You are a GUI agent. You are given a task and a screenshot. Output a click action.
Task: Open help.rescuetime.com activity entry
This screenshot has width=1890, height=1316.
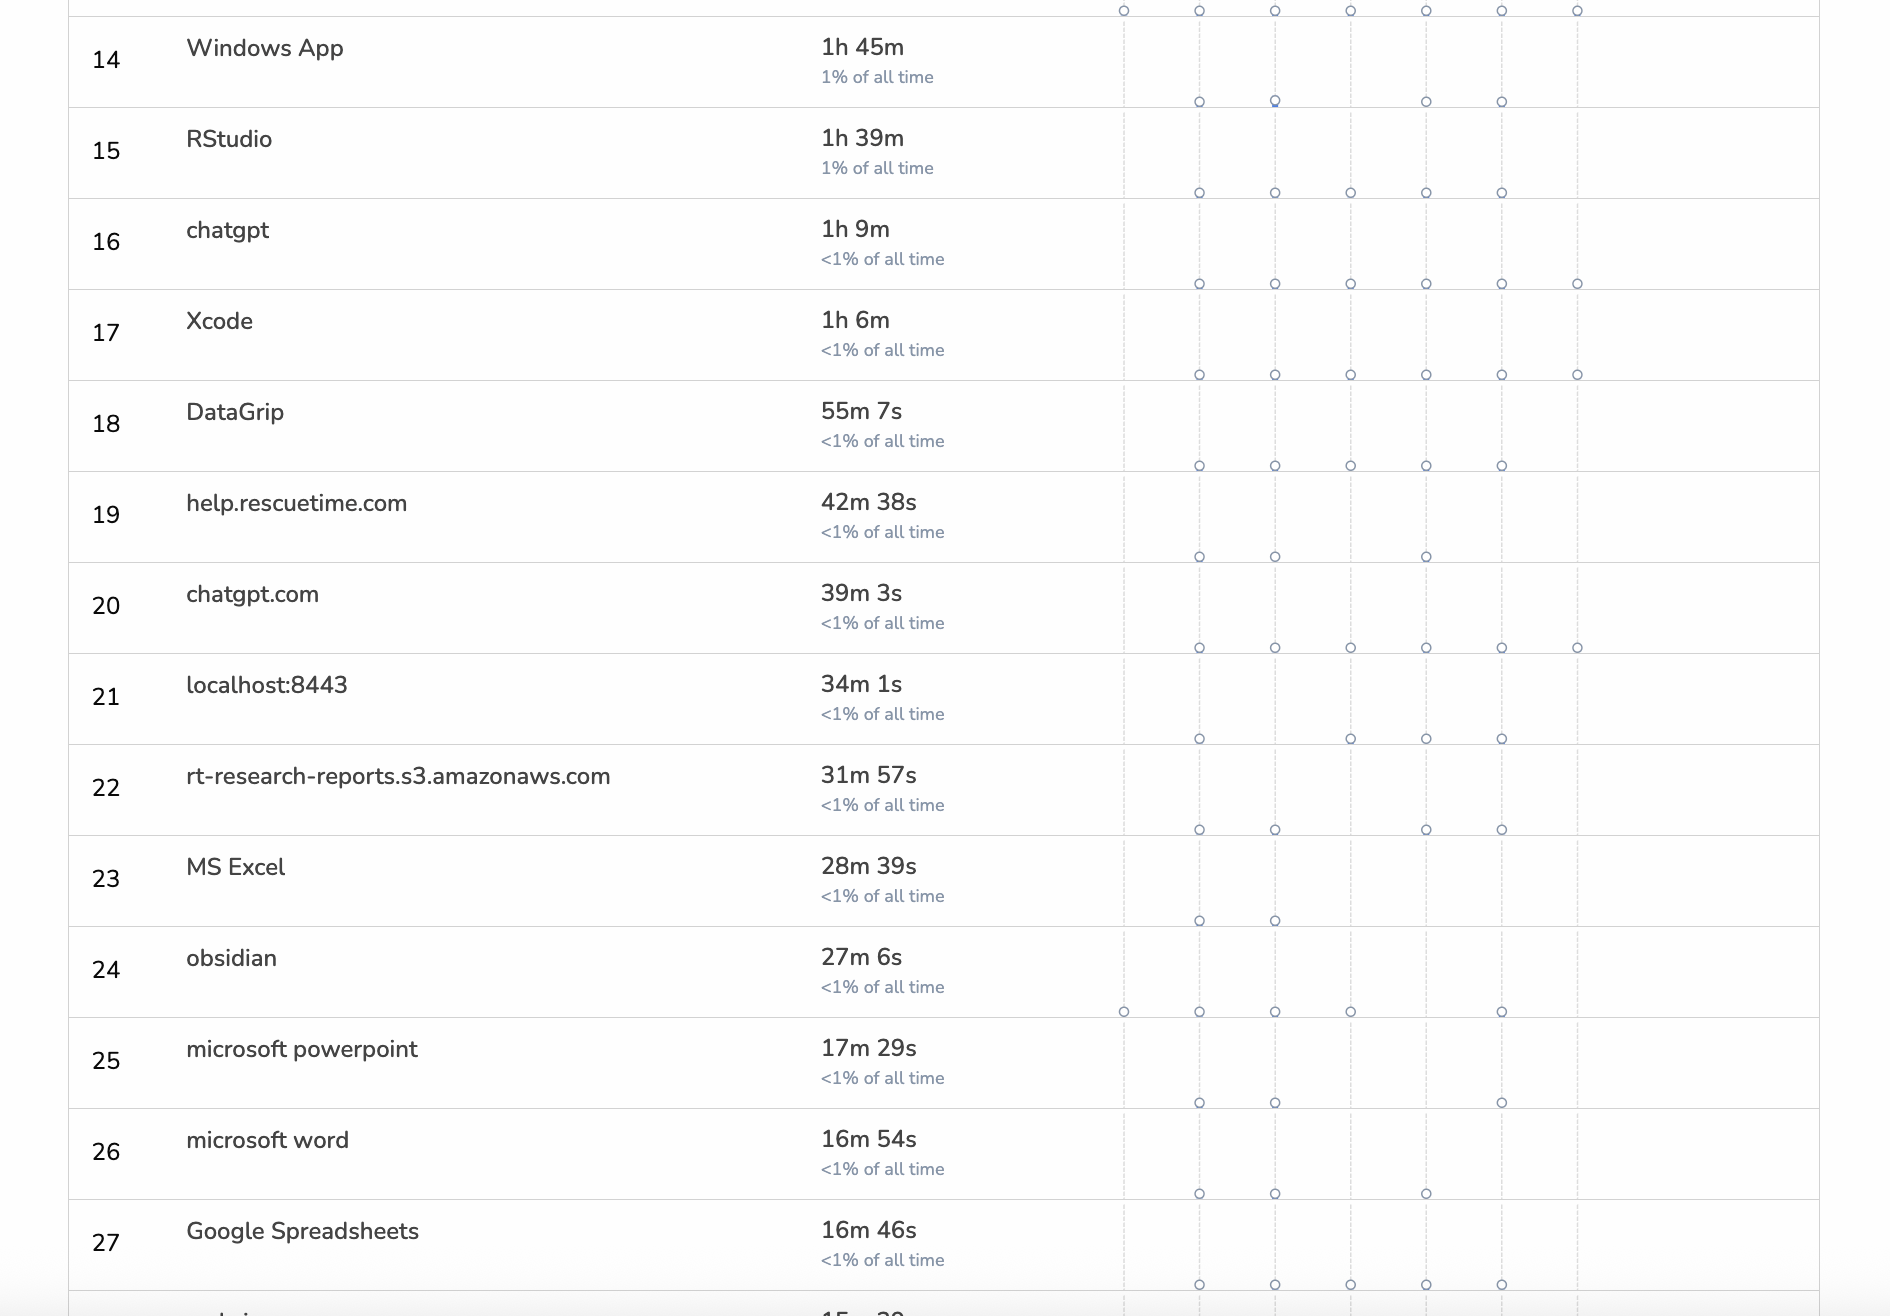click(296, 503)
